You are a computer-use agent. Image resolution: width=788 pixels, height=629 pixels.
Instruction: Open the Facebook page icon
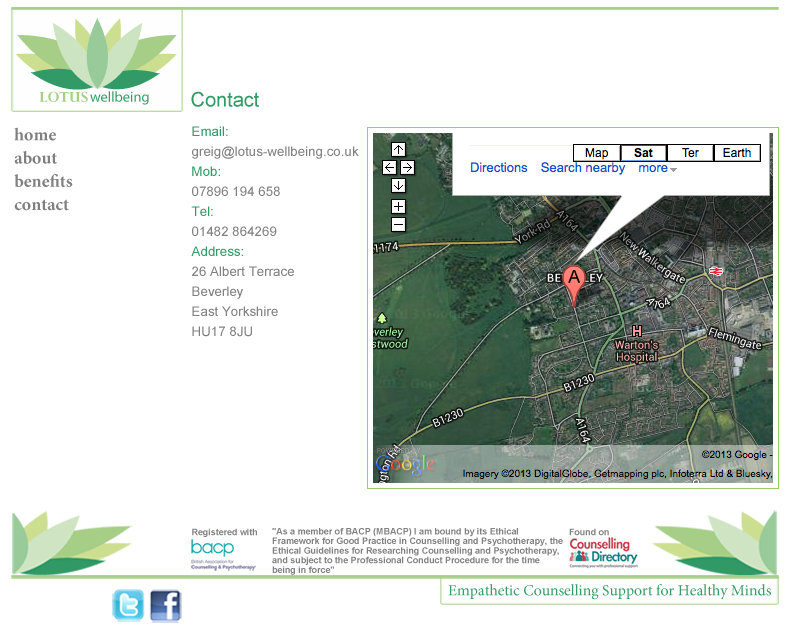click(x=165, y=605)
